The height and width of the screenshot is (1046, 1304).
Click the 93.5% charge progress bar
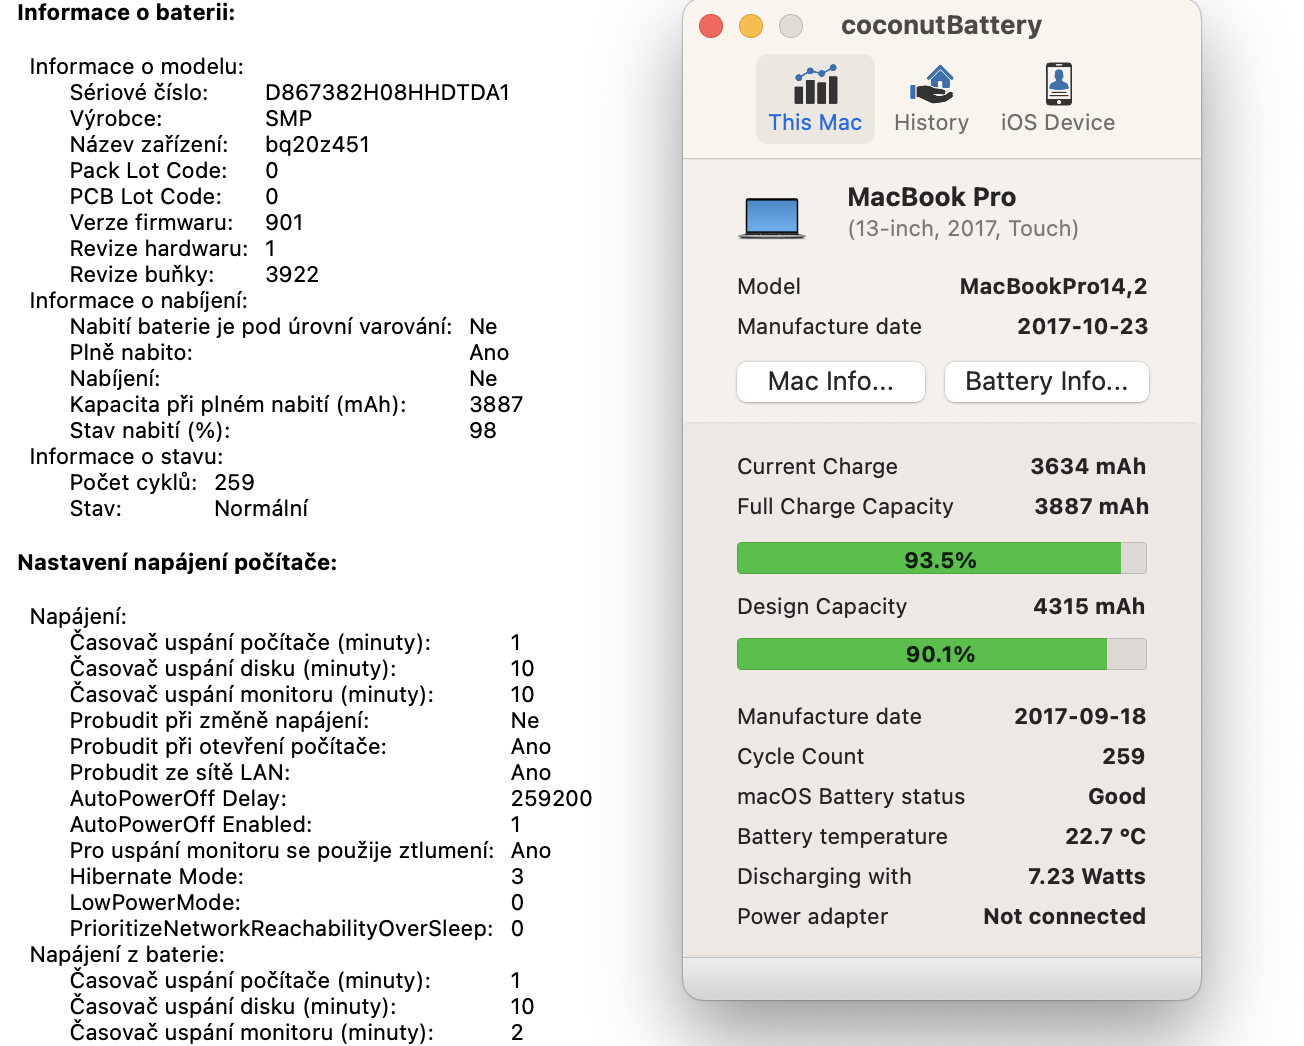pos(942,558)
